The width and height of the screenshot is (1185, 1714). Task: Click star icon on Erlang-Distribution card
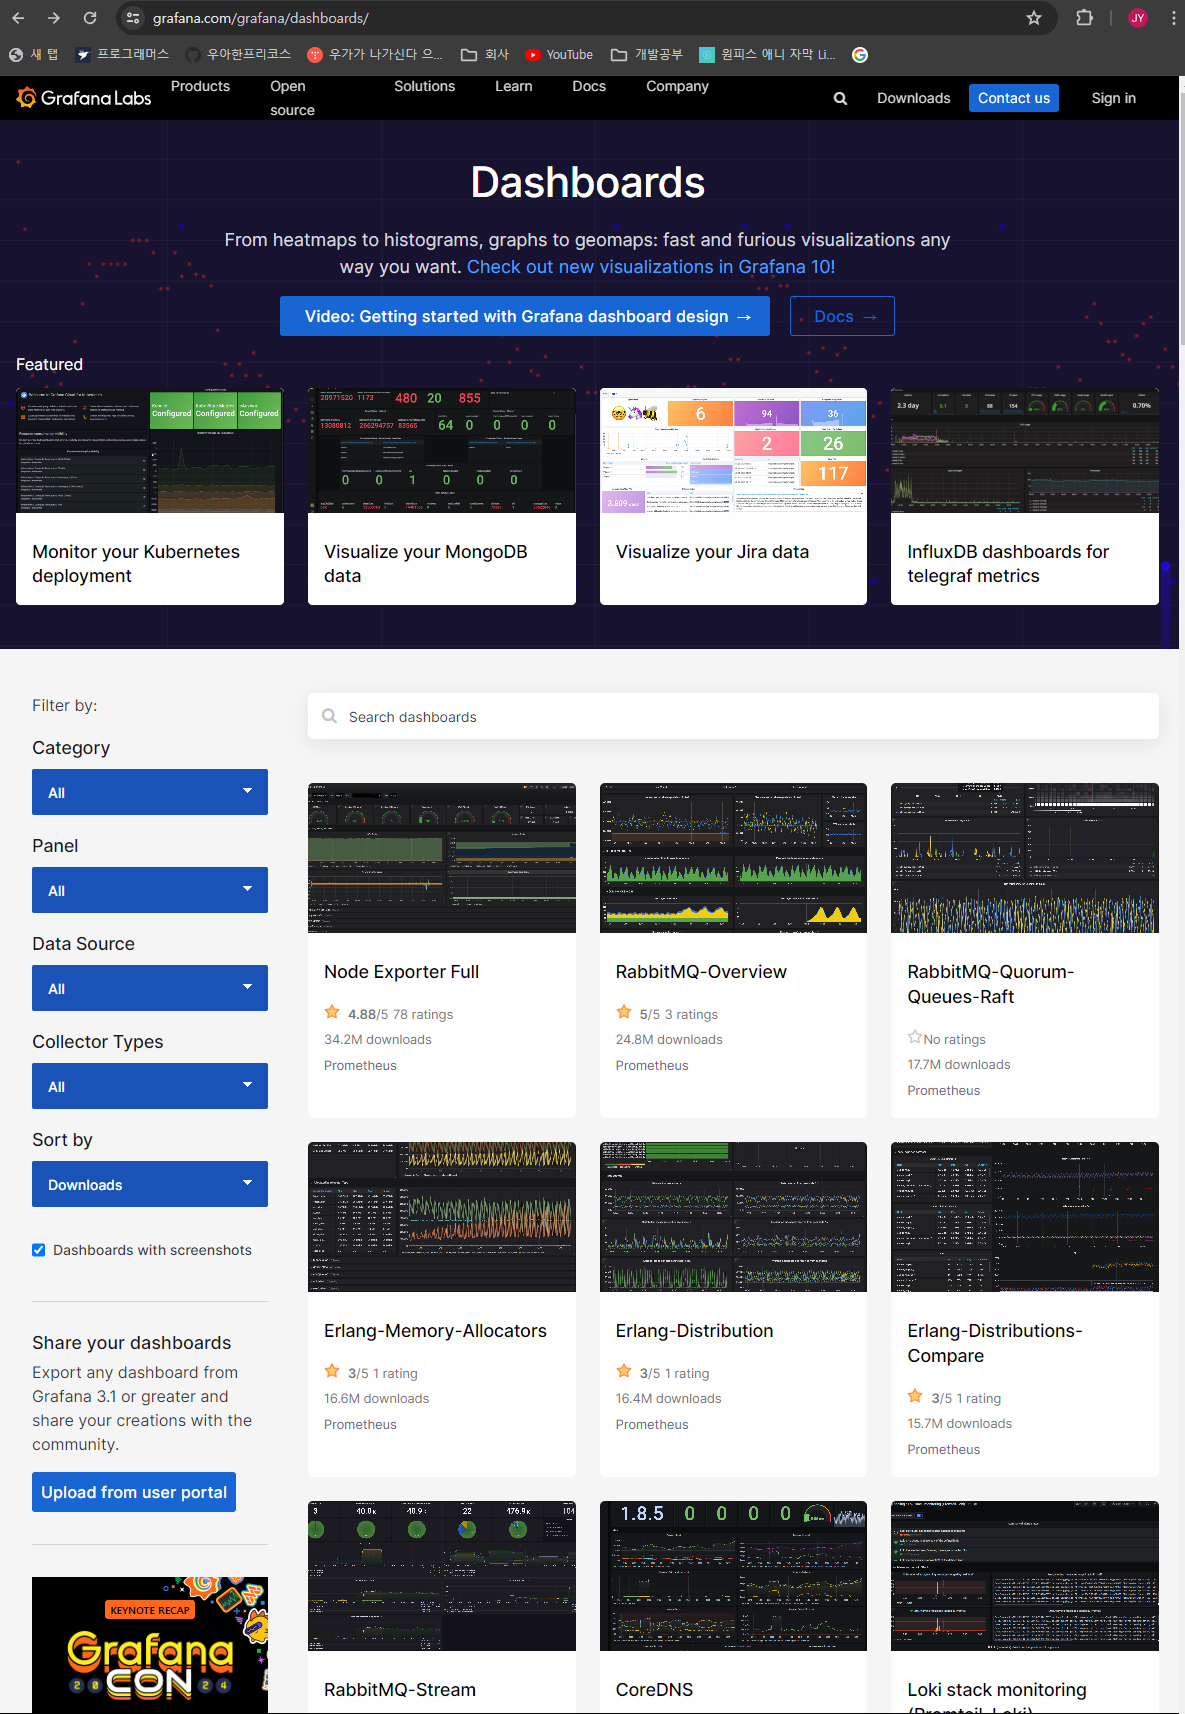[624, 1371]
